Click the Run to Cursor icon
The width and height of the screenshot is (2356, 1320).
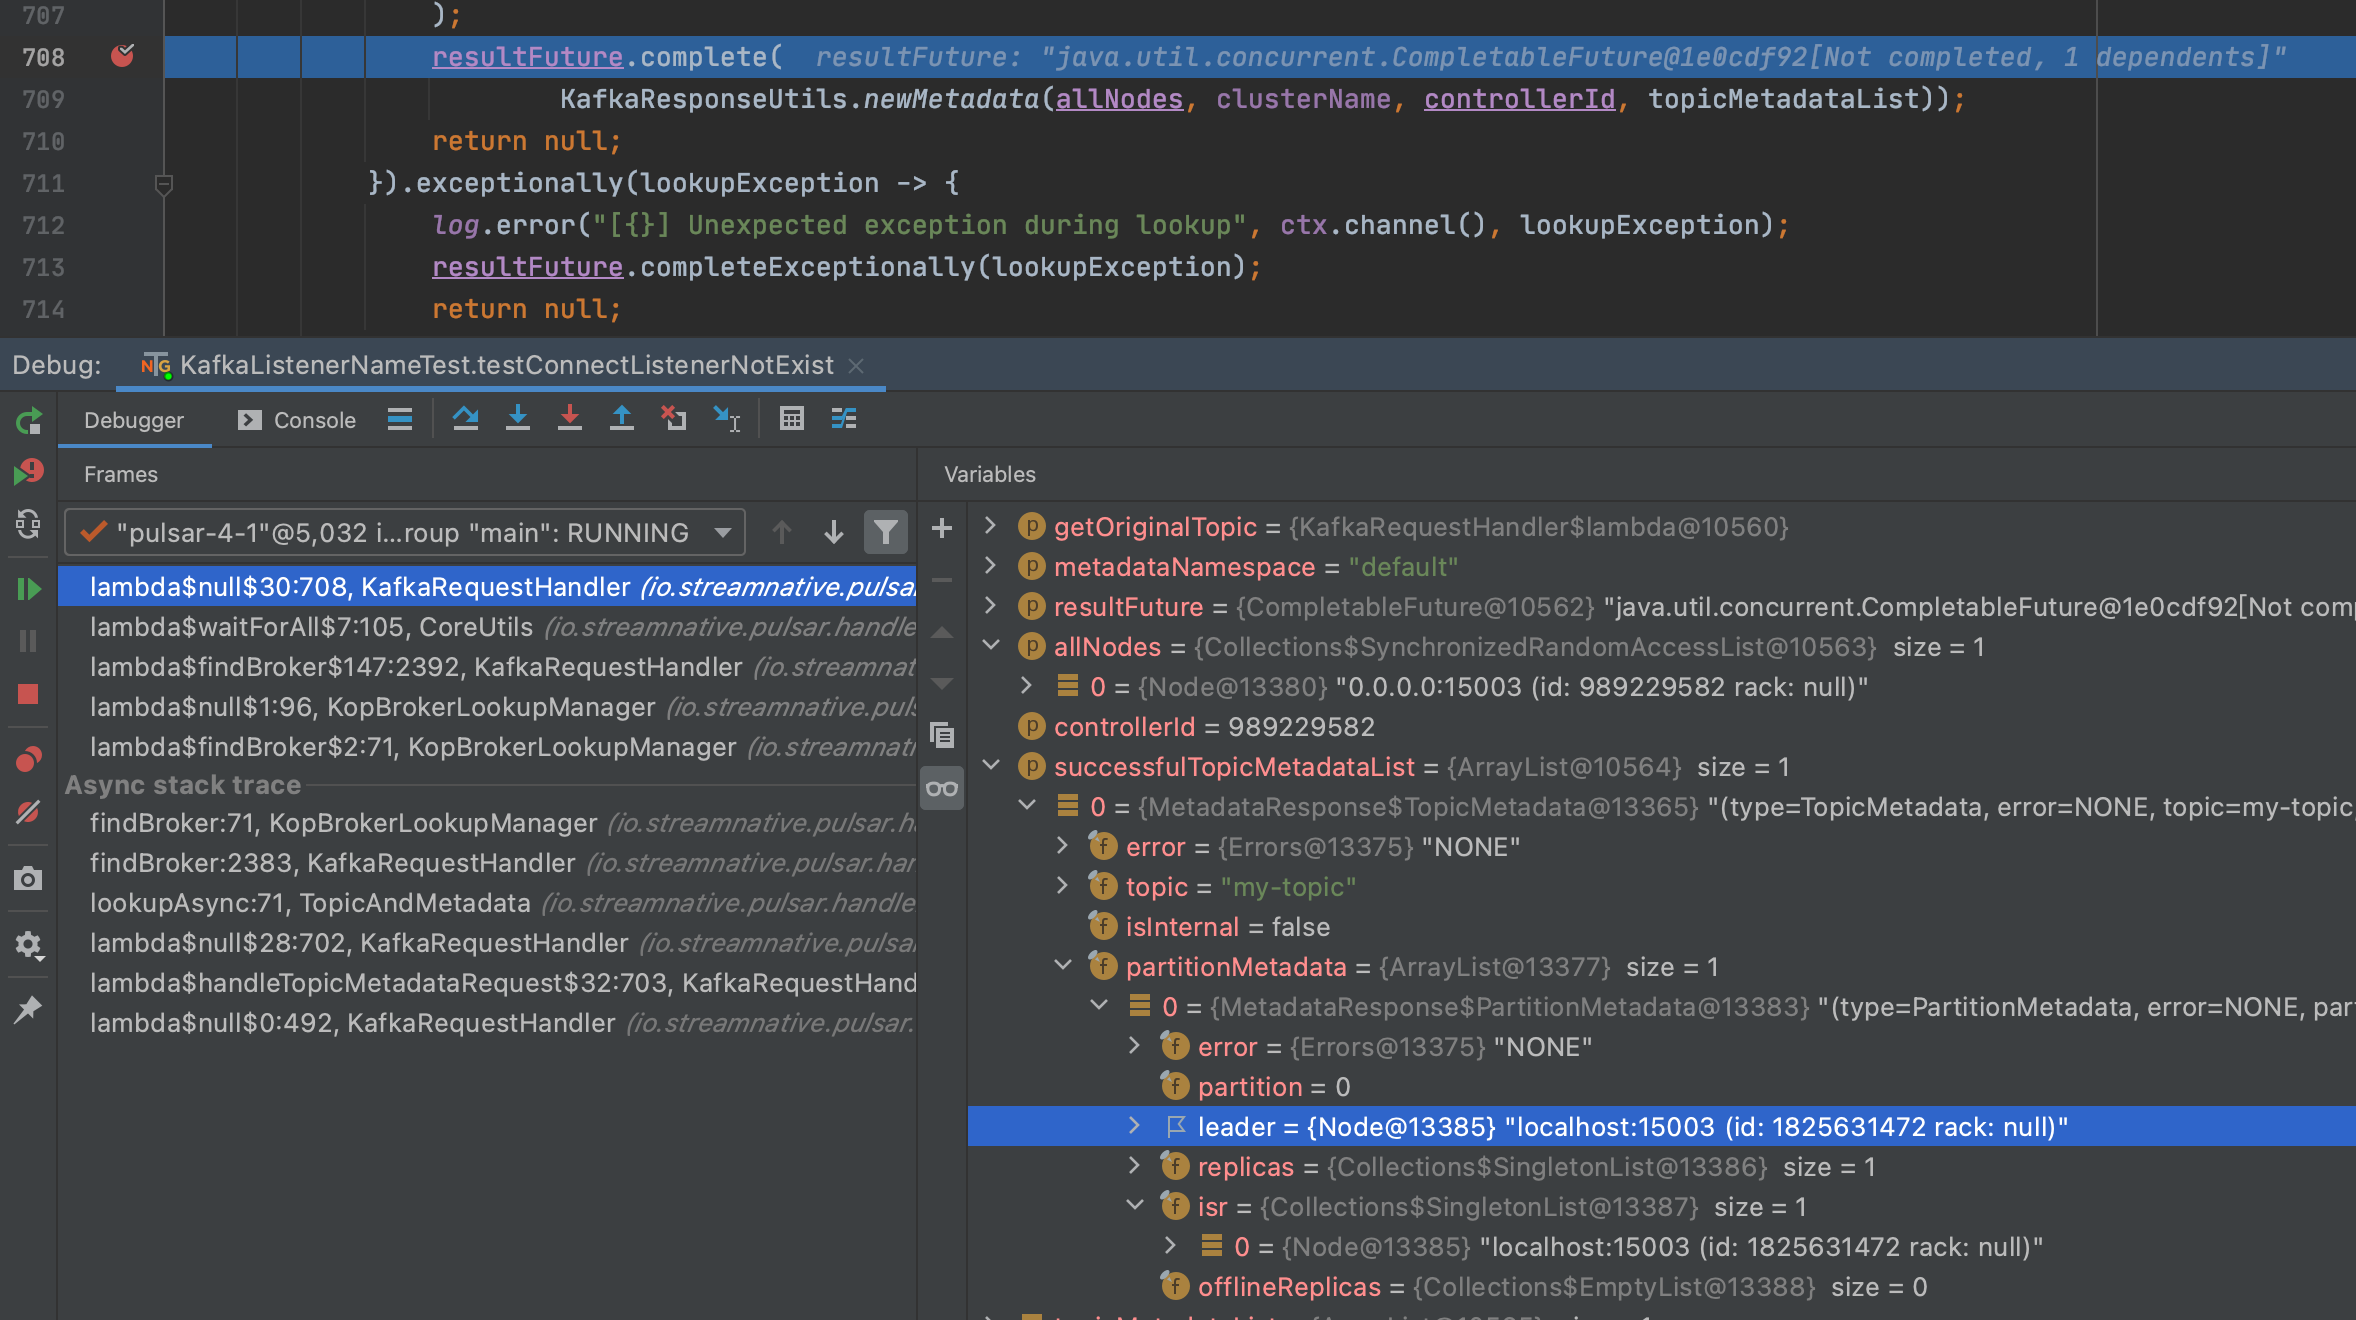[x=726, y=418]
